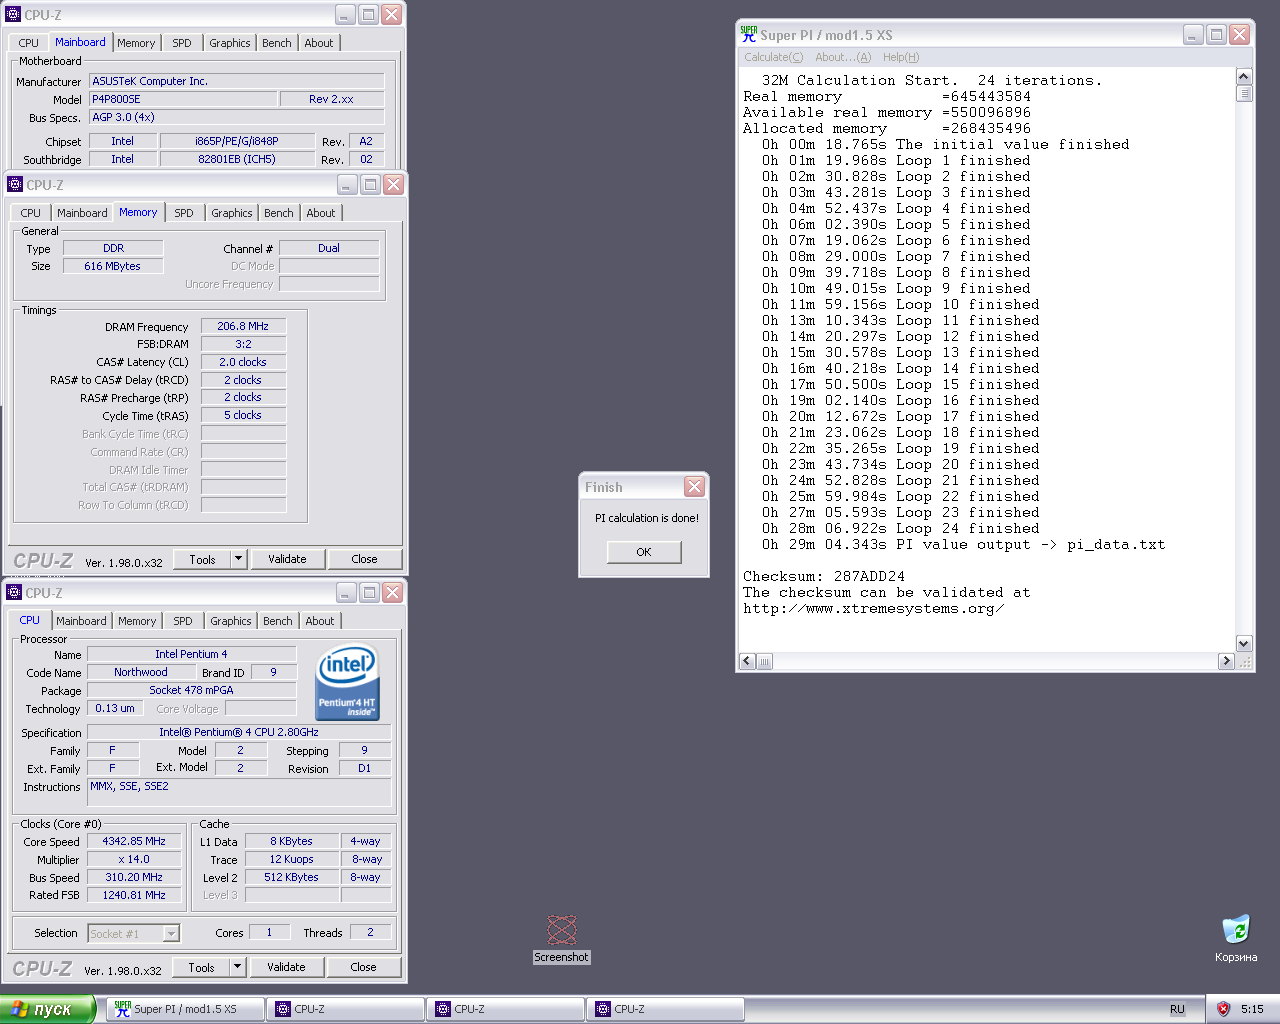
Task: Click Close in CPU-Z CPU window
Action: tap(363, 967)
